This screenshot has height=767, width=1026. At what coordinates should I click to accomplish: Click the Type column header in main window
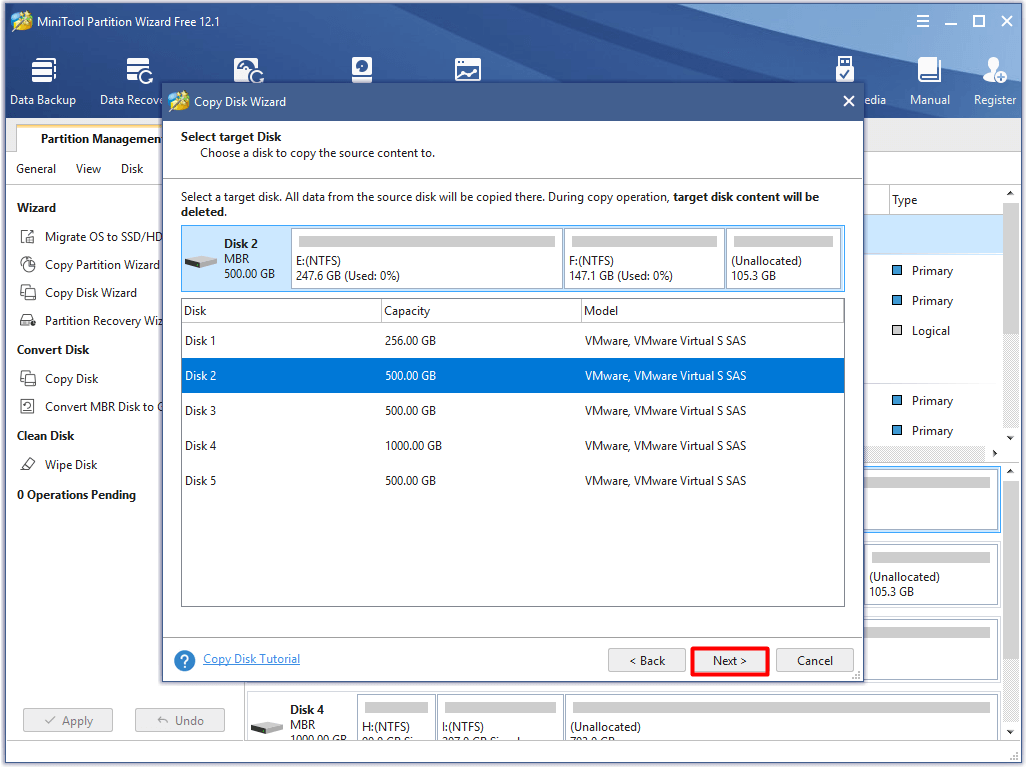[x=946, y=200]
